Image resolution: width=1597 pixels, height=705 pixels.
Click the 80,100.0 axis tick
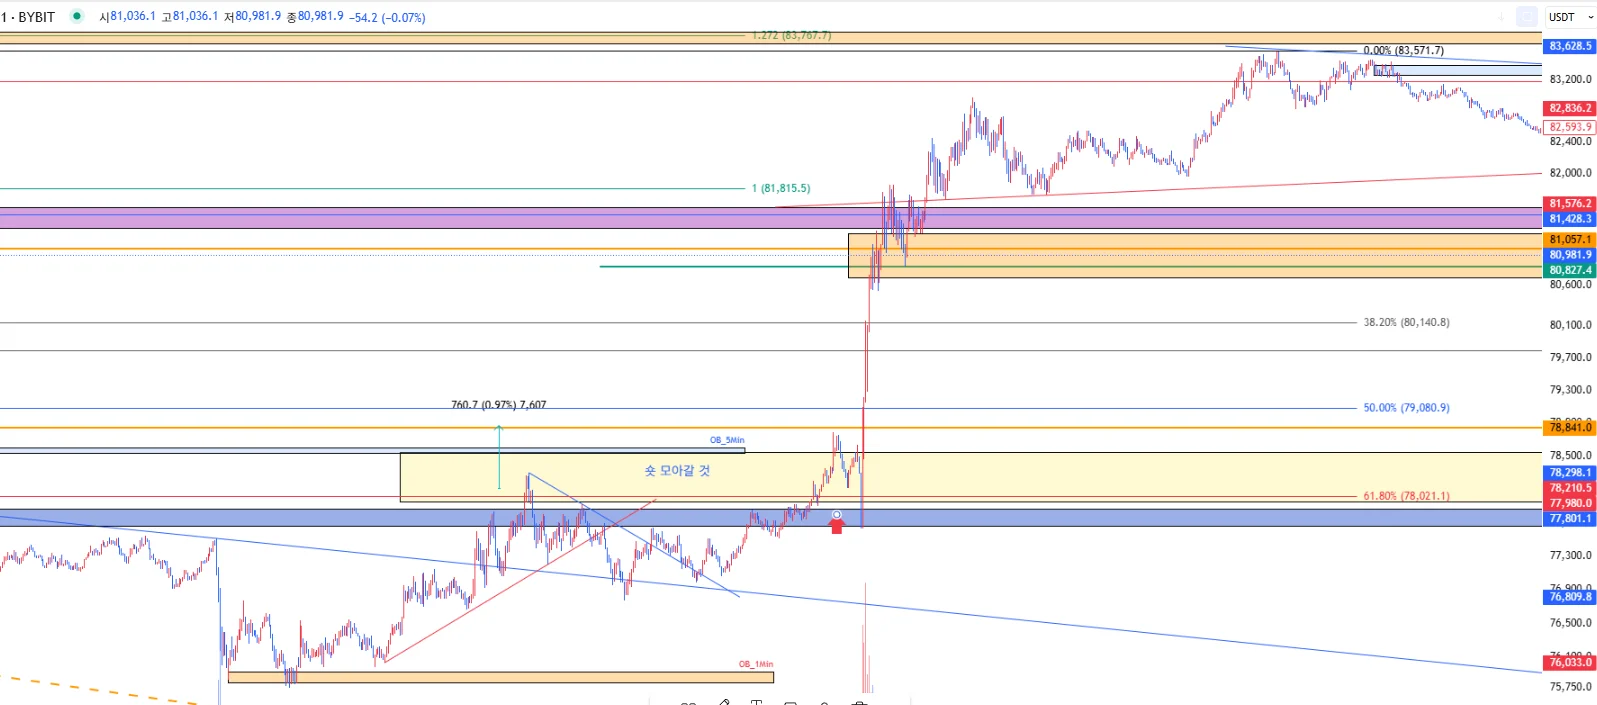coord(1570,325)
